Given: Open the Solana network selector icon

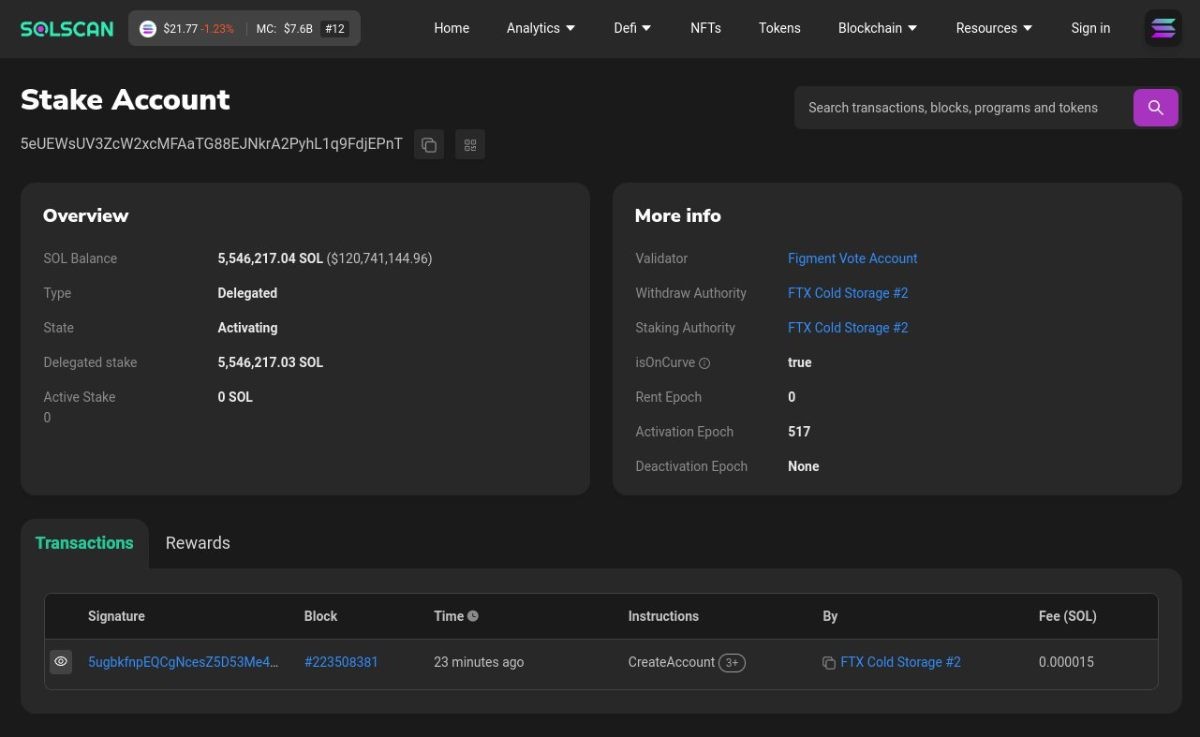Looking at the screenshot, I should pyautogui.click(x=1163, y=28).
